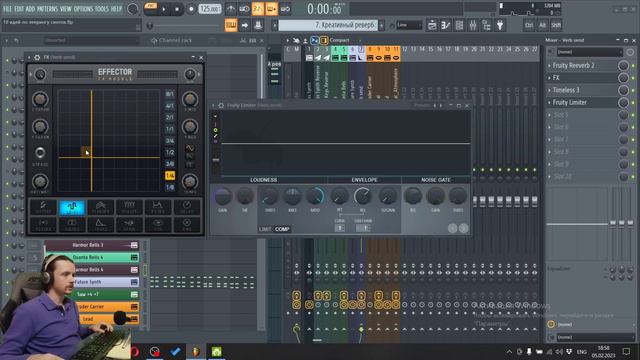640x360 pixels.
Task: Select the highlighted blue Effector effect button
Action: coord(72,207)
